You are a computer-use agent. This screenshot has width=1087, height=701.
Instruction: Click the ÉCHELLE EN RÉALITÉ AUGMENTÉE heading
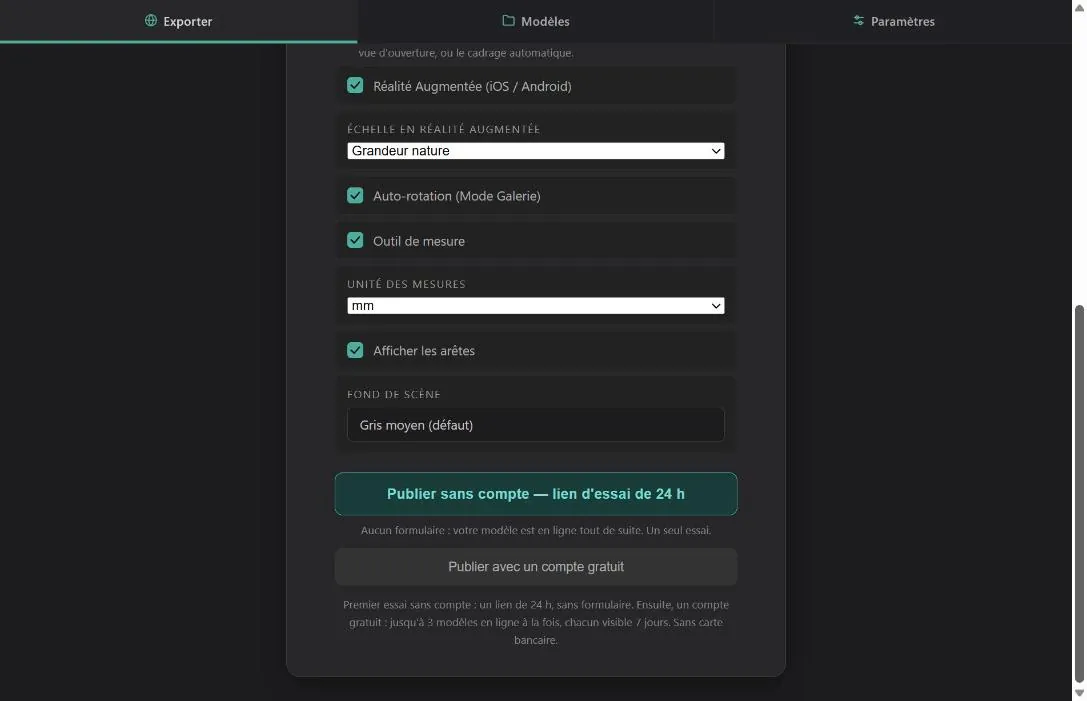[444, 129]
